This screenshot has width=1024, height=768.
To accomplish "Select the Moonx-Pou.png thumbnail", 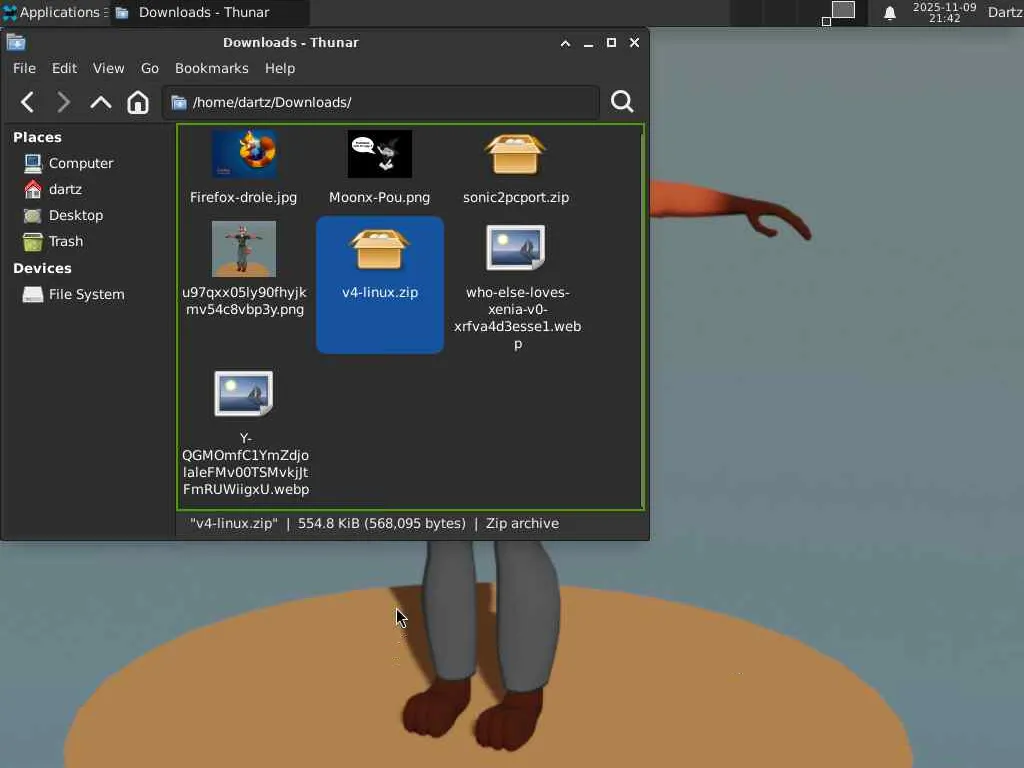I will [379, 154].
